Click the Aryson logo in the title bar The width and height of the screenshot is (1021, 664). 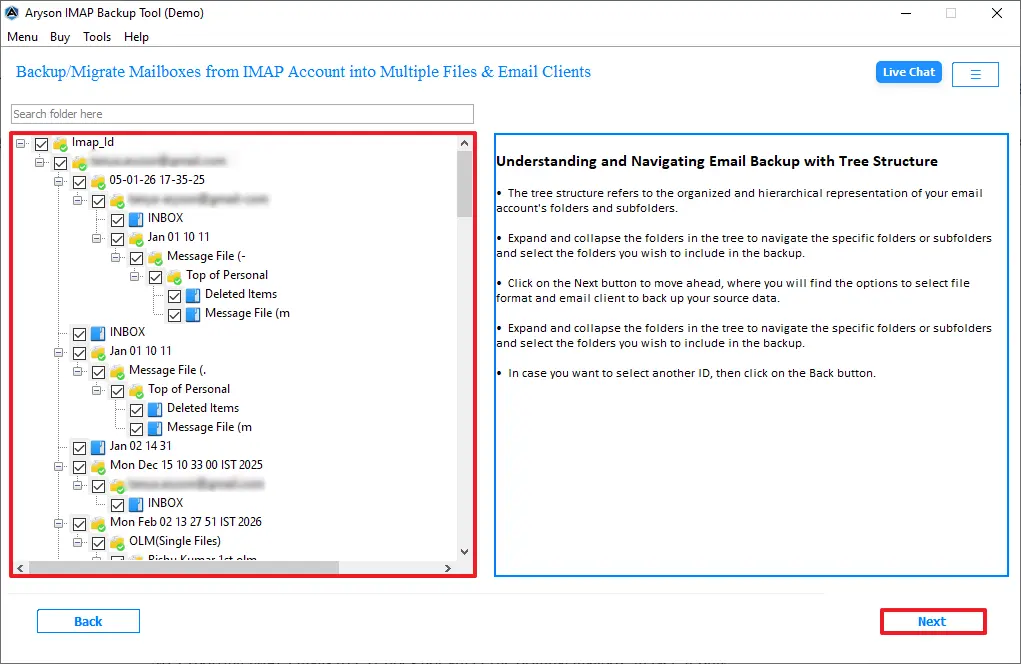12,12
